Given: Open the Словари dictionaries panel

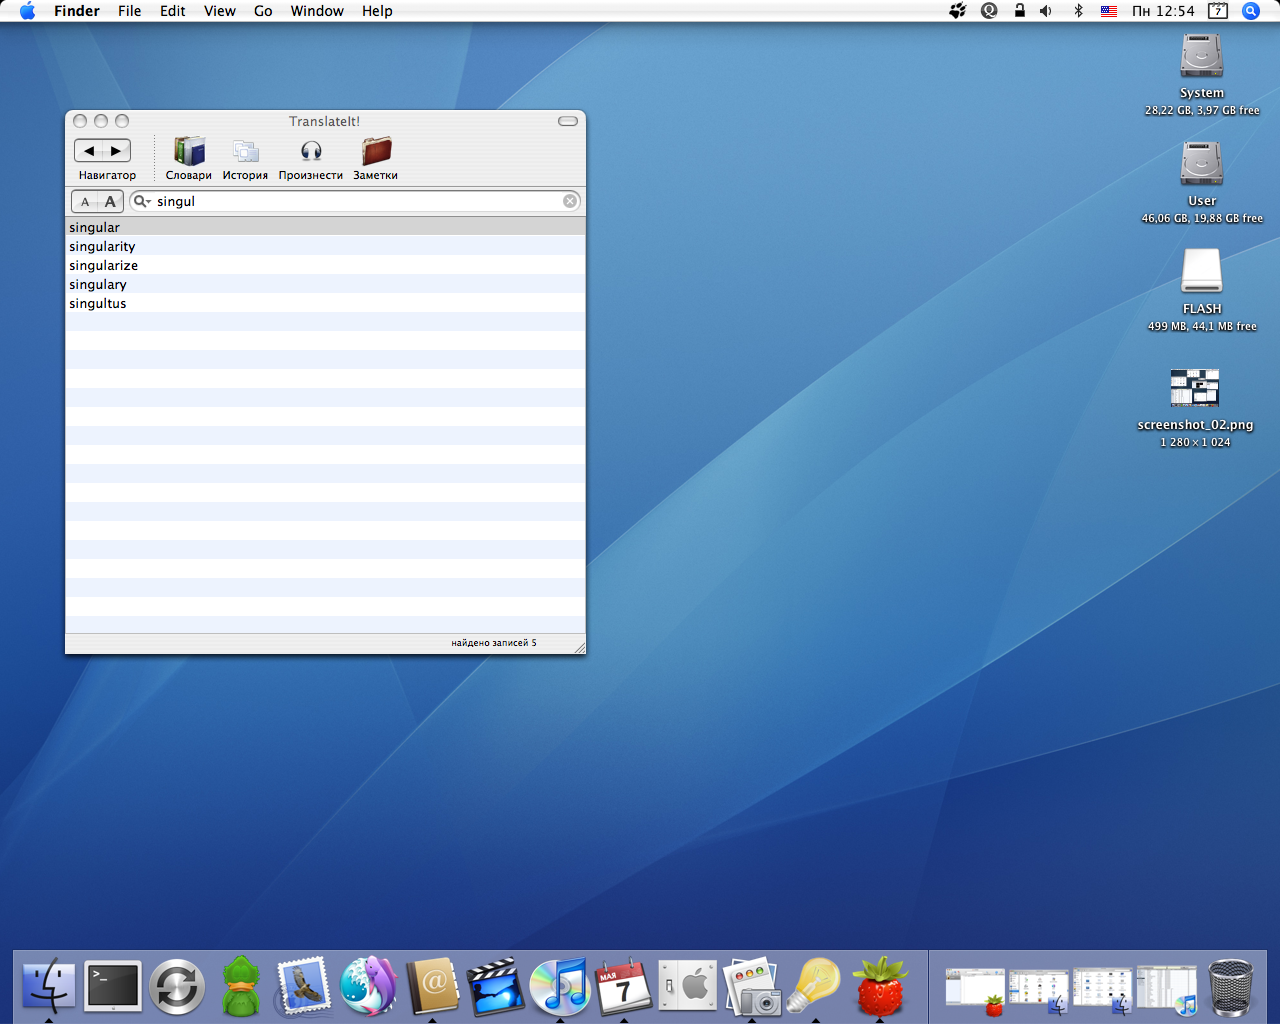Looking at the screenshot, I should [x=189, y=158].
